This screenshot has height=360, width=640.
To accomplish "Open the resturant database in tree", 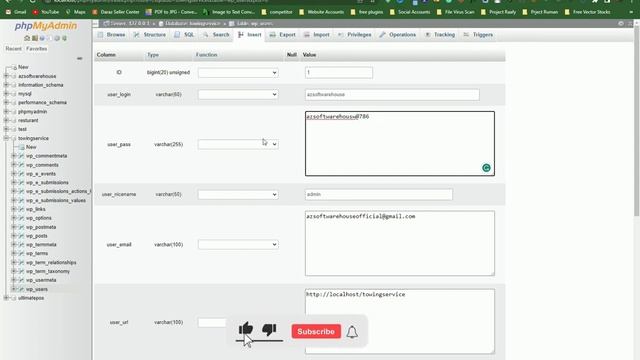I will 28,120.
